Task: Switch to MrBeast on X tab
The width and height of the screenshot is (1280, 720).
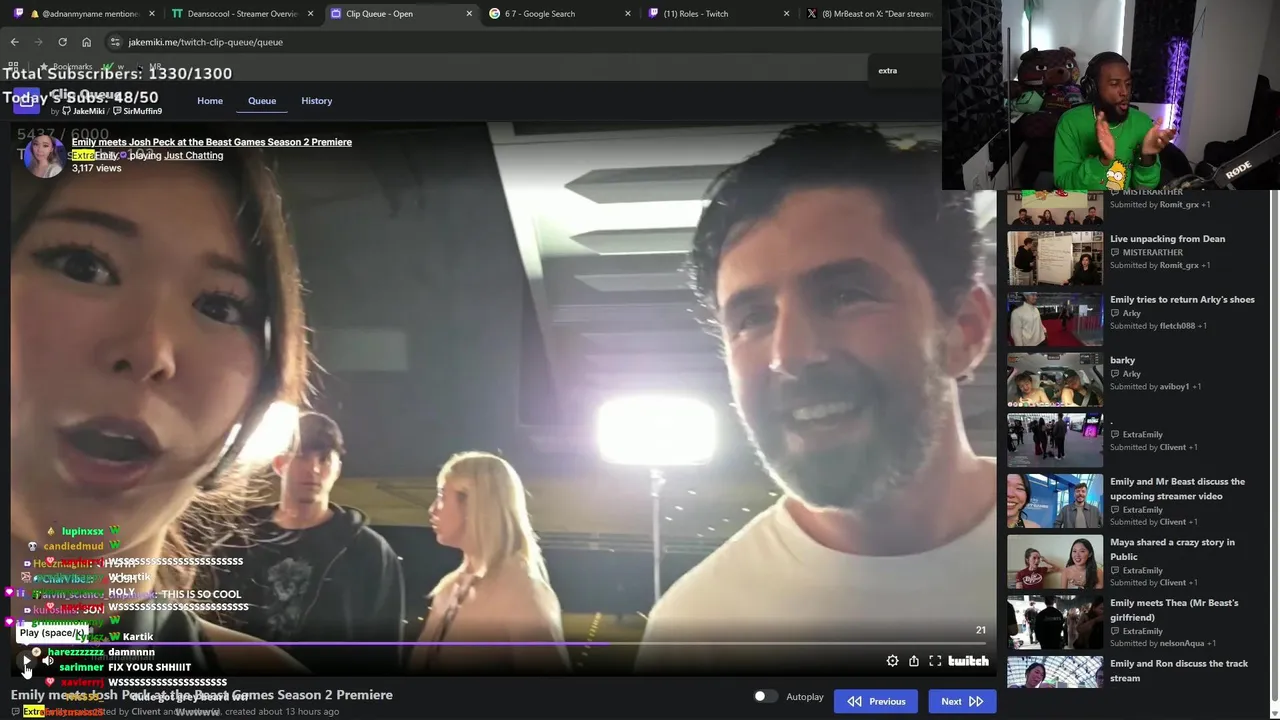Action: (x=870, y=14)
